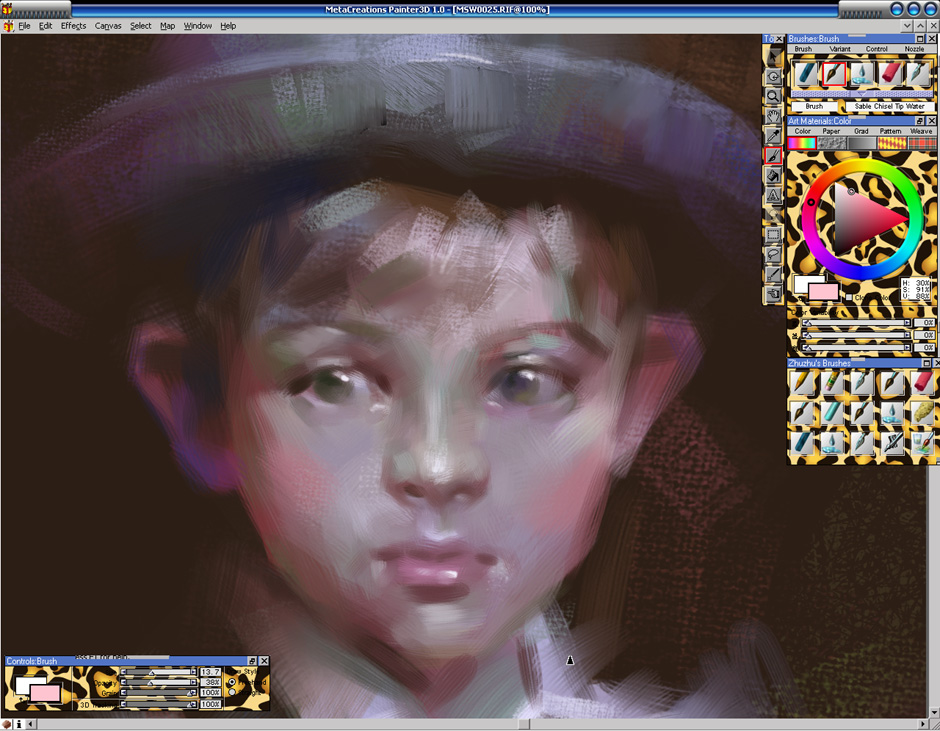940x731 pixels.
Task: Collapse the Art Materials:Color palette restore box
Action: click(x=920, y=121)
